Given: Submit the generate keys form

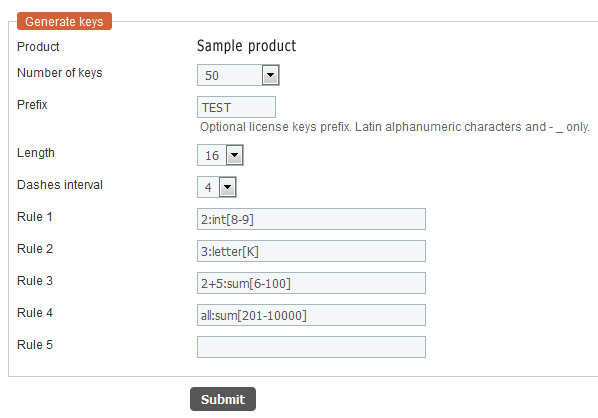Looking at the screenshot, I should point(223,399).
